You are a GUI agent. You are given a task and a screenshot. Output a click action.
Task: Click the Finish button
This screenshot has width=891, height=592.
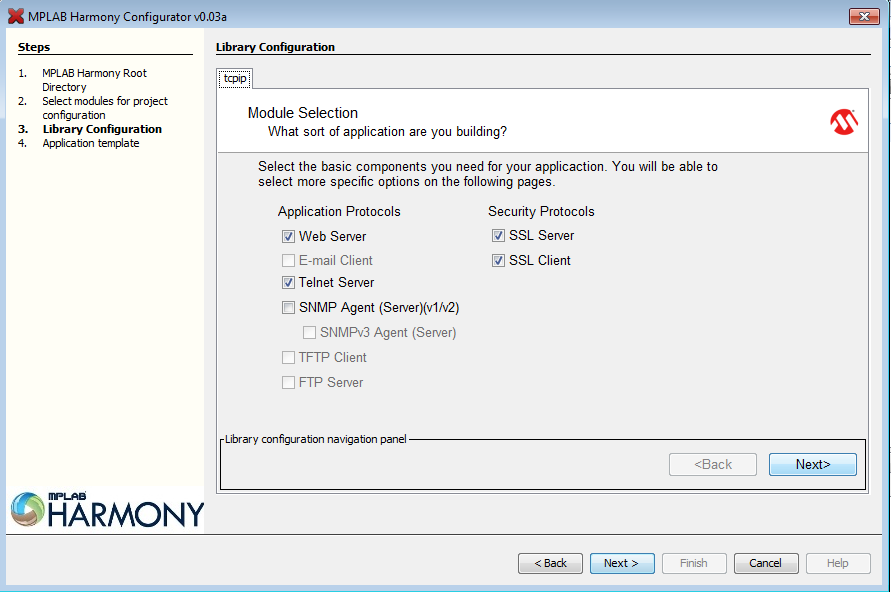click(x=694, y=563)
